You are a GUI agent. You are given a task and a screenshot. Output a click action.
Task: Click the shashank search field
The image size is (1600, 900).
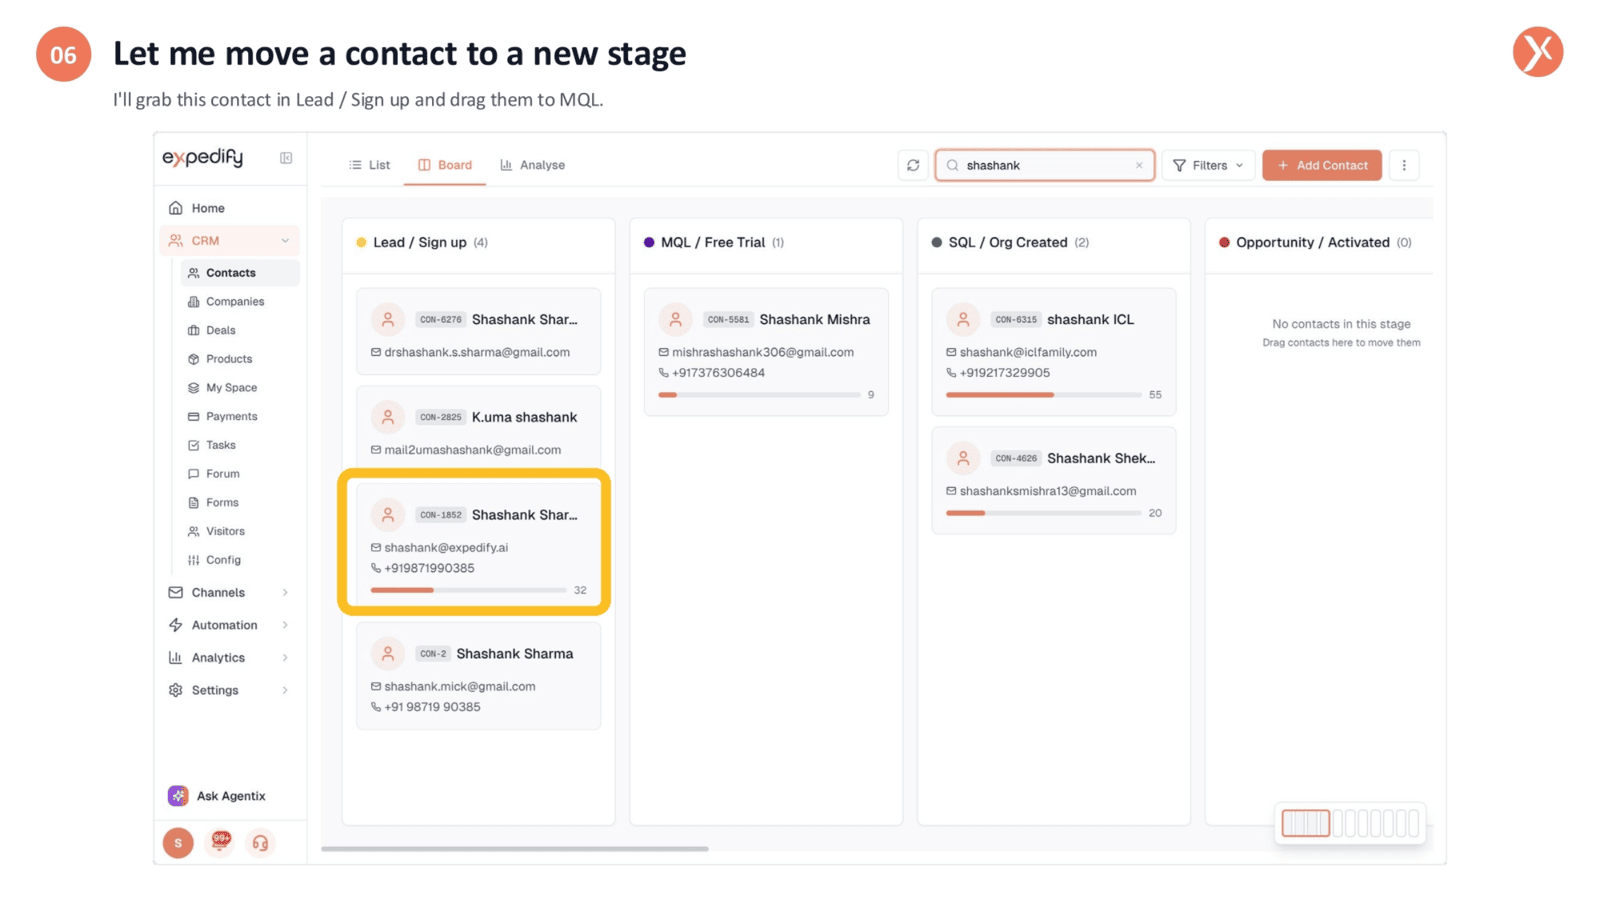[1044, 165]
